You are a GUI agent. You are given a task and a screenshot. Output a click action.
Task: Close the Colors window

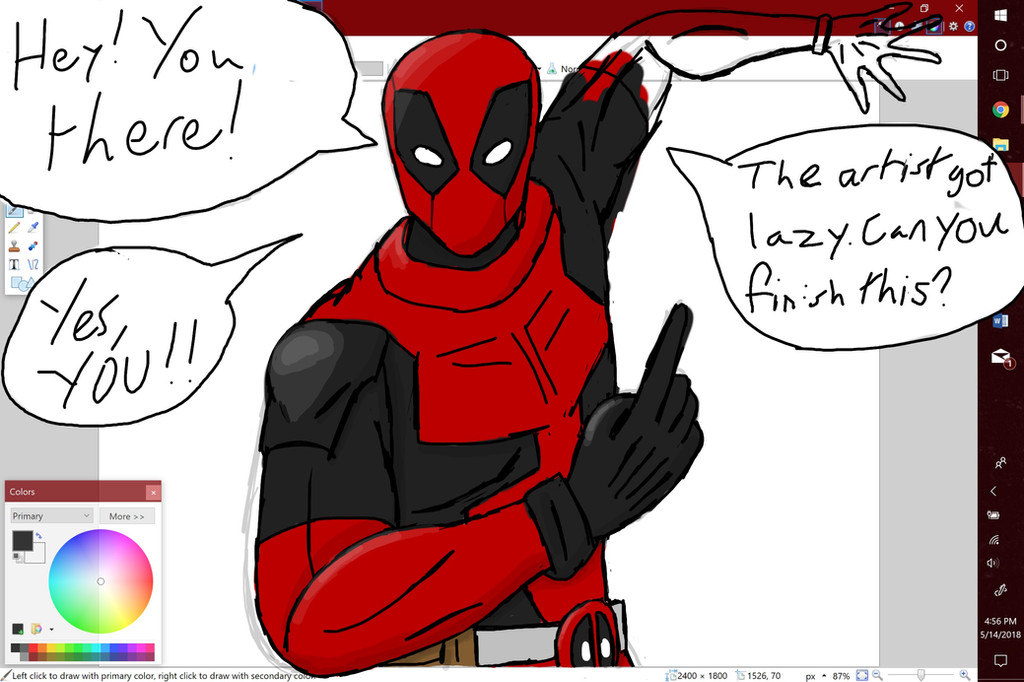point(153,492)
